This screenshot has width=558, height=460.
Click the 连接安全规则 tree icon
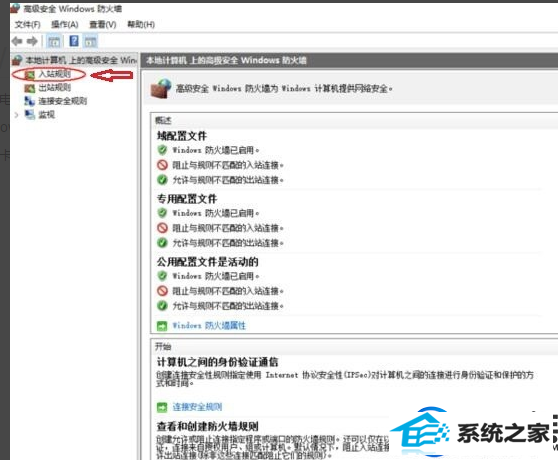pos(30,101)
